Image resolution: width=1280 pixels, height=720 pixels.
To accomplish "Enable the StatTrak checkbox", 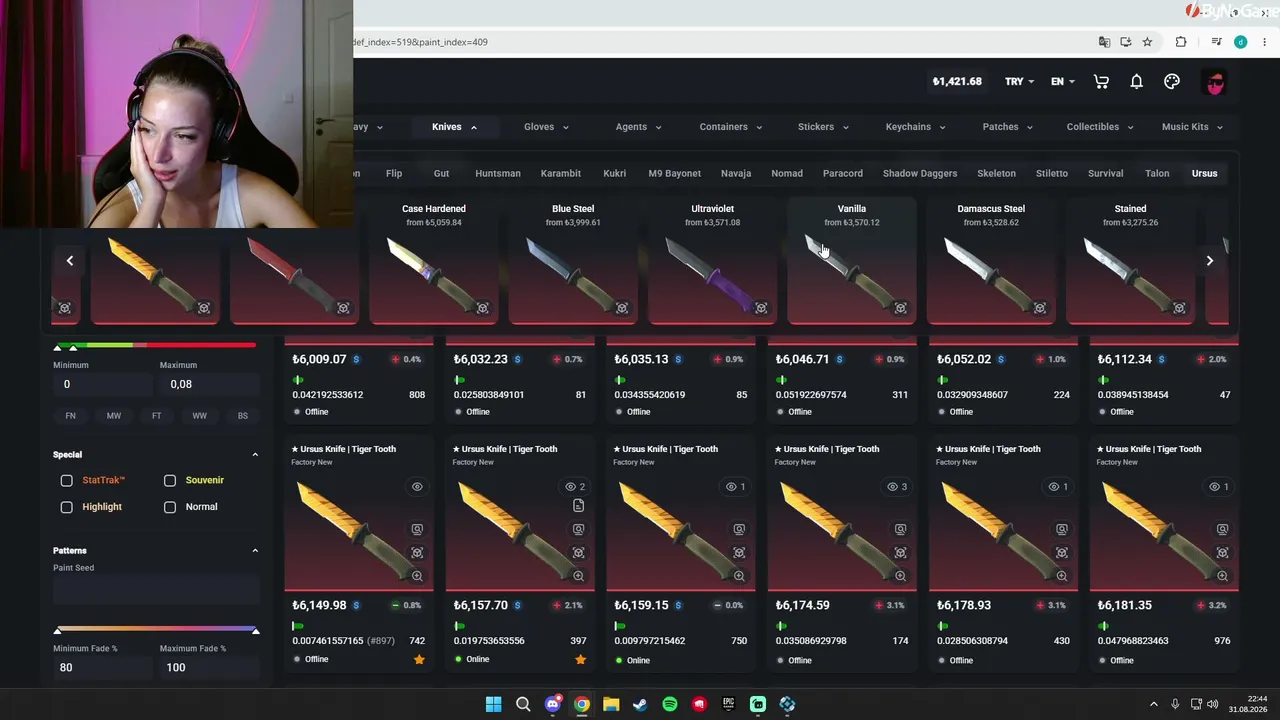I will pyautogui.click(x=67, y=480).
